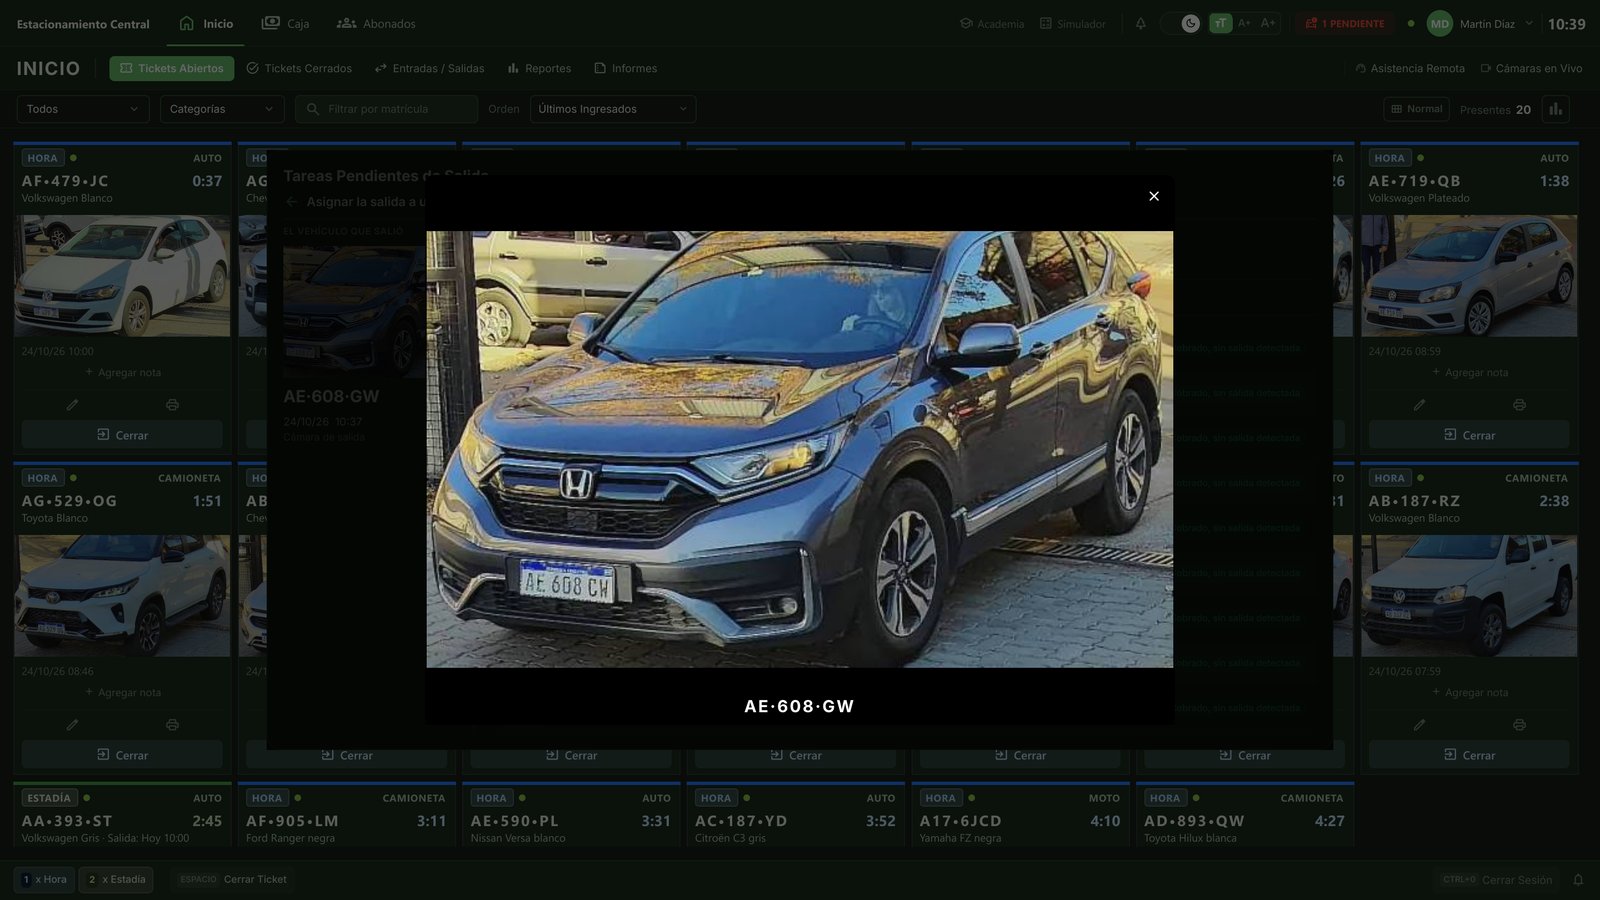Select the 1 x Hora shortcut

[x=44, y=879]
